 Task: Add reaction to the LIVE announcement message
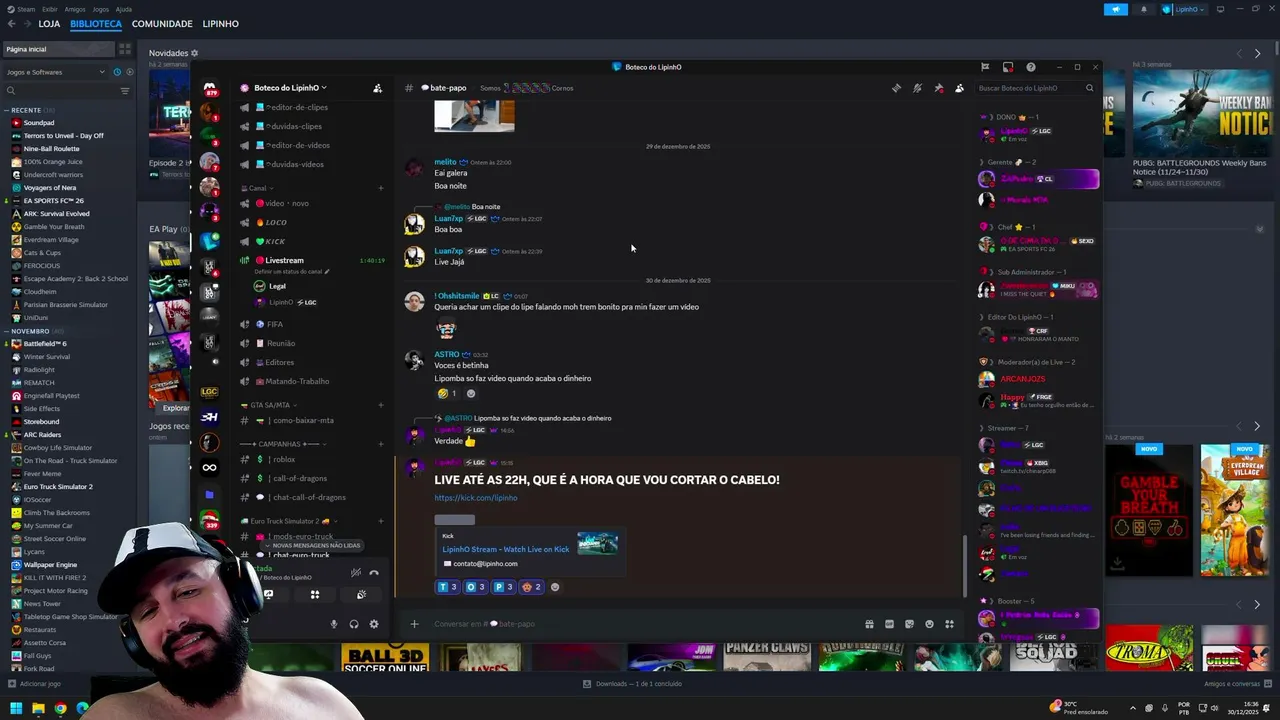click(x=555, y=587)
